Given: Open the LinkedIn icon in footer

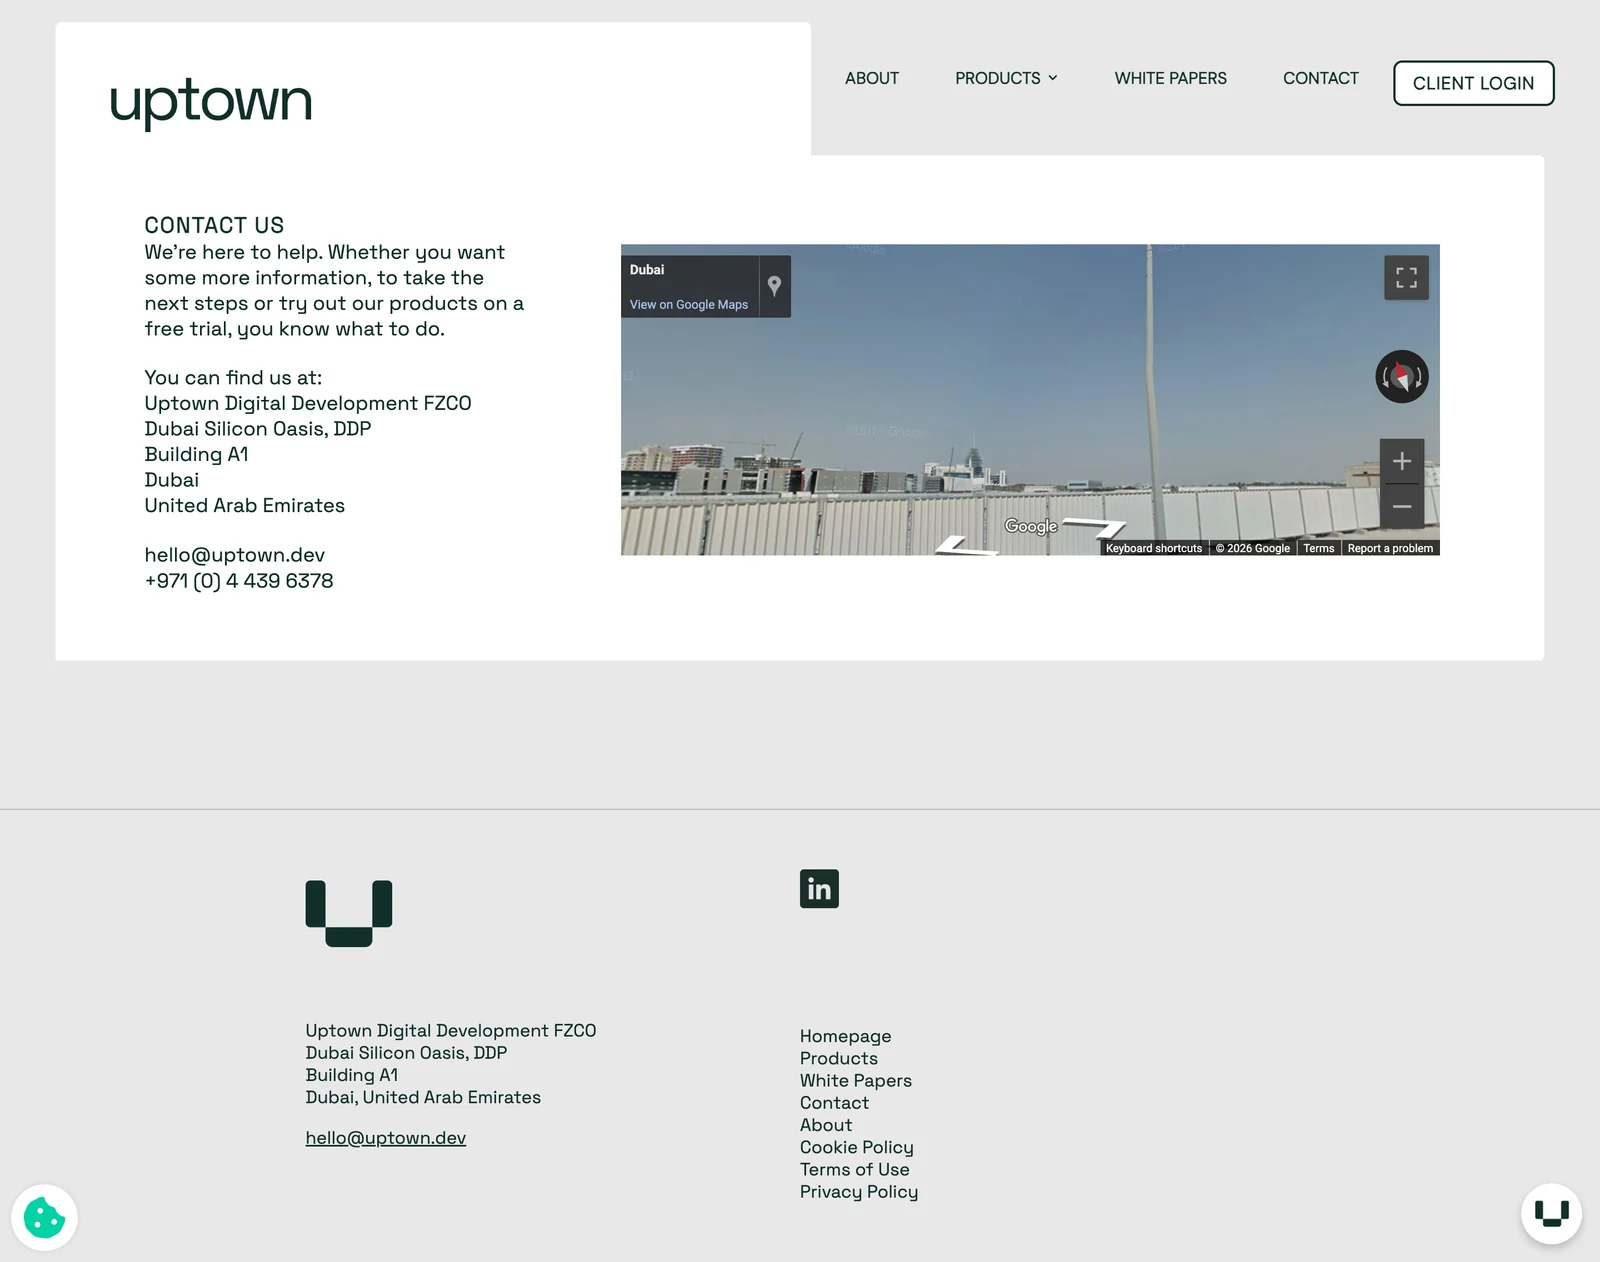Looking at the screenshot, I should point(819,889).
